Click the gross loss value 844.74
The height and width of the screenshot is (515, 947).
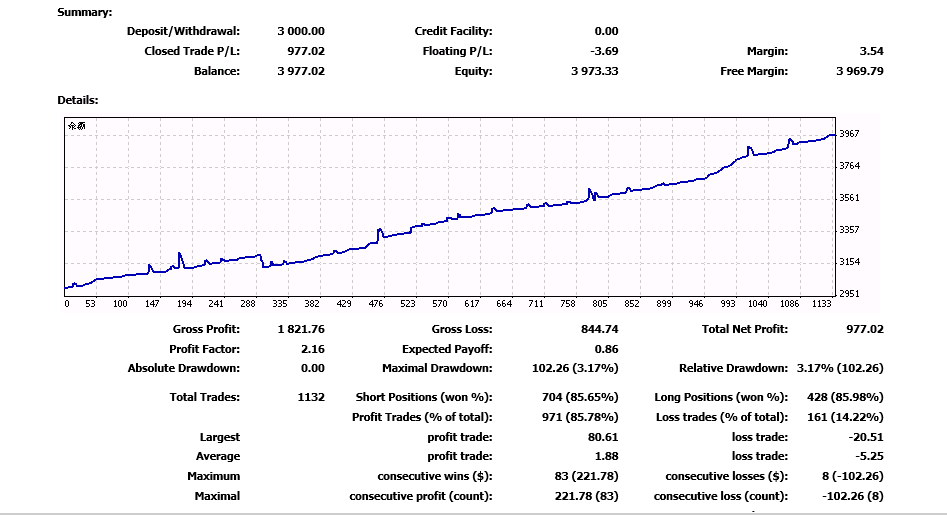pos(599,330)
